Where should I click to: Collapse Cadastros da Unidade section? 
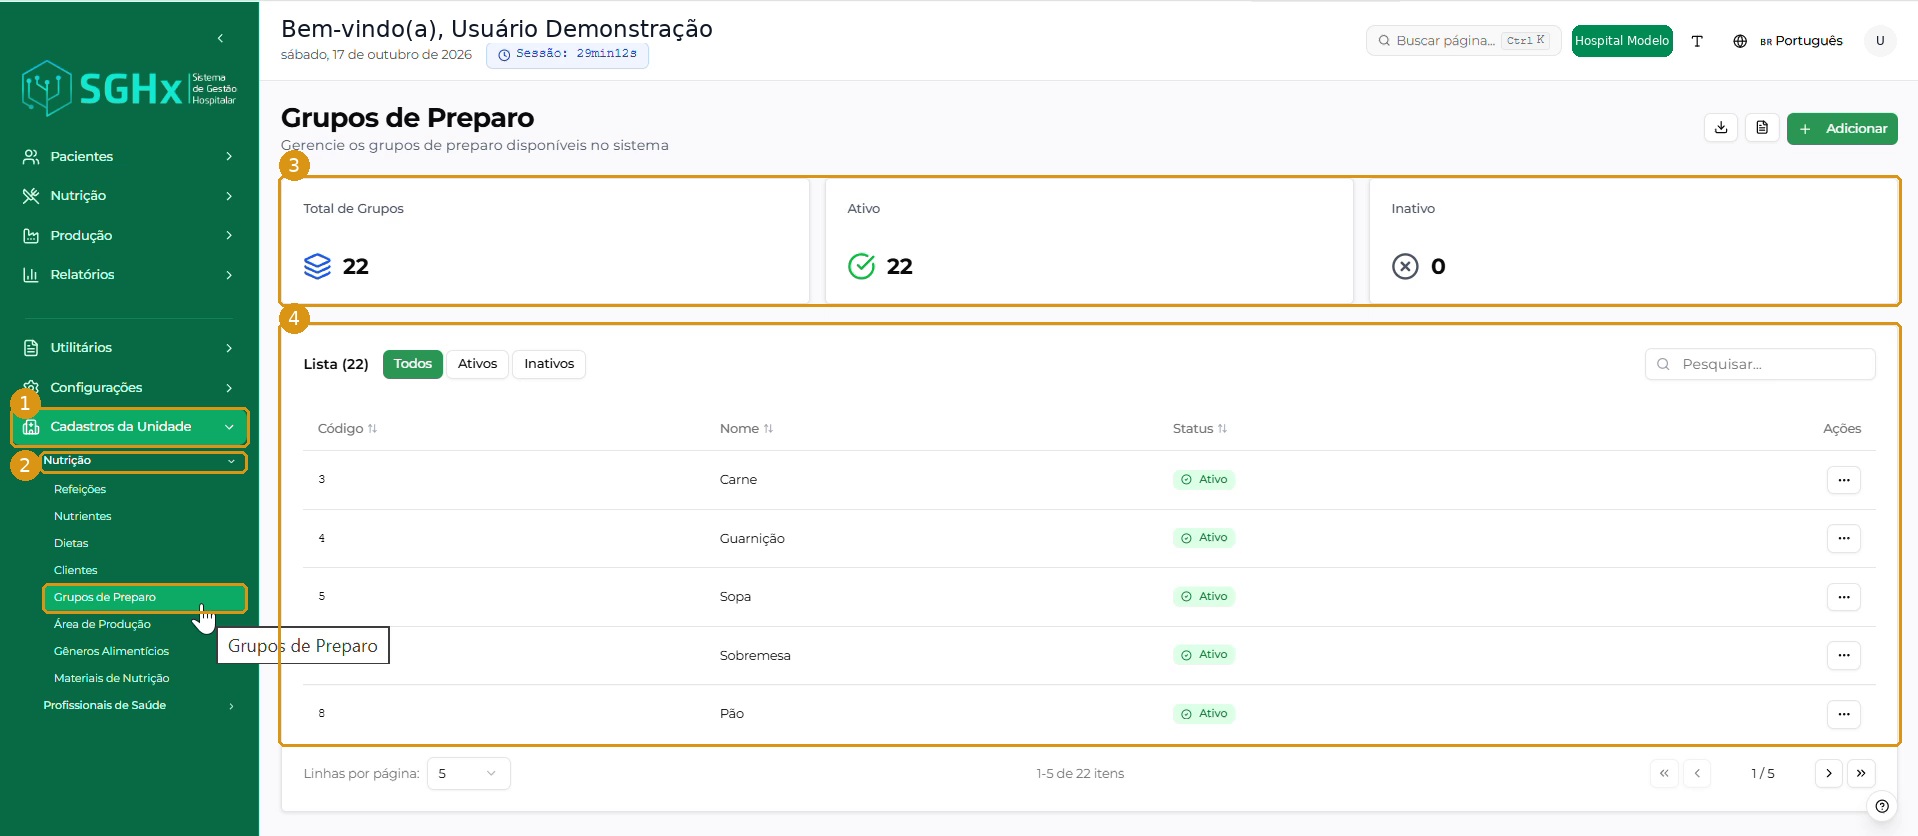click(x=129, y=427)
